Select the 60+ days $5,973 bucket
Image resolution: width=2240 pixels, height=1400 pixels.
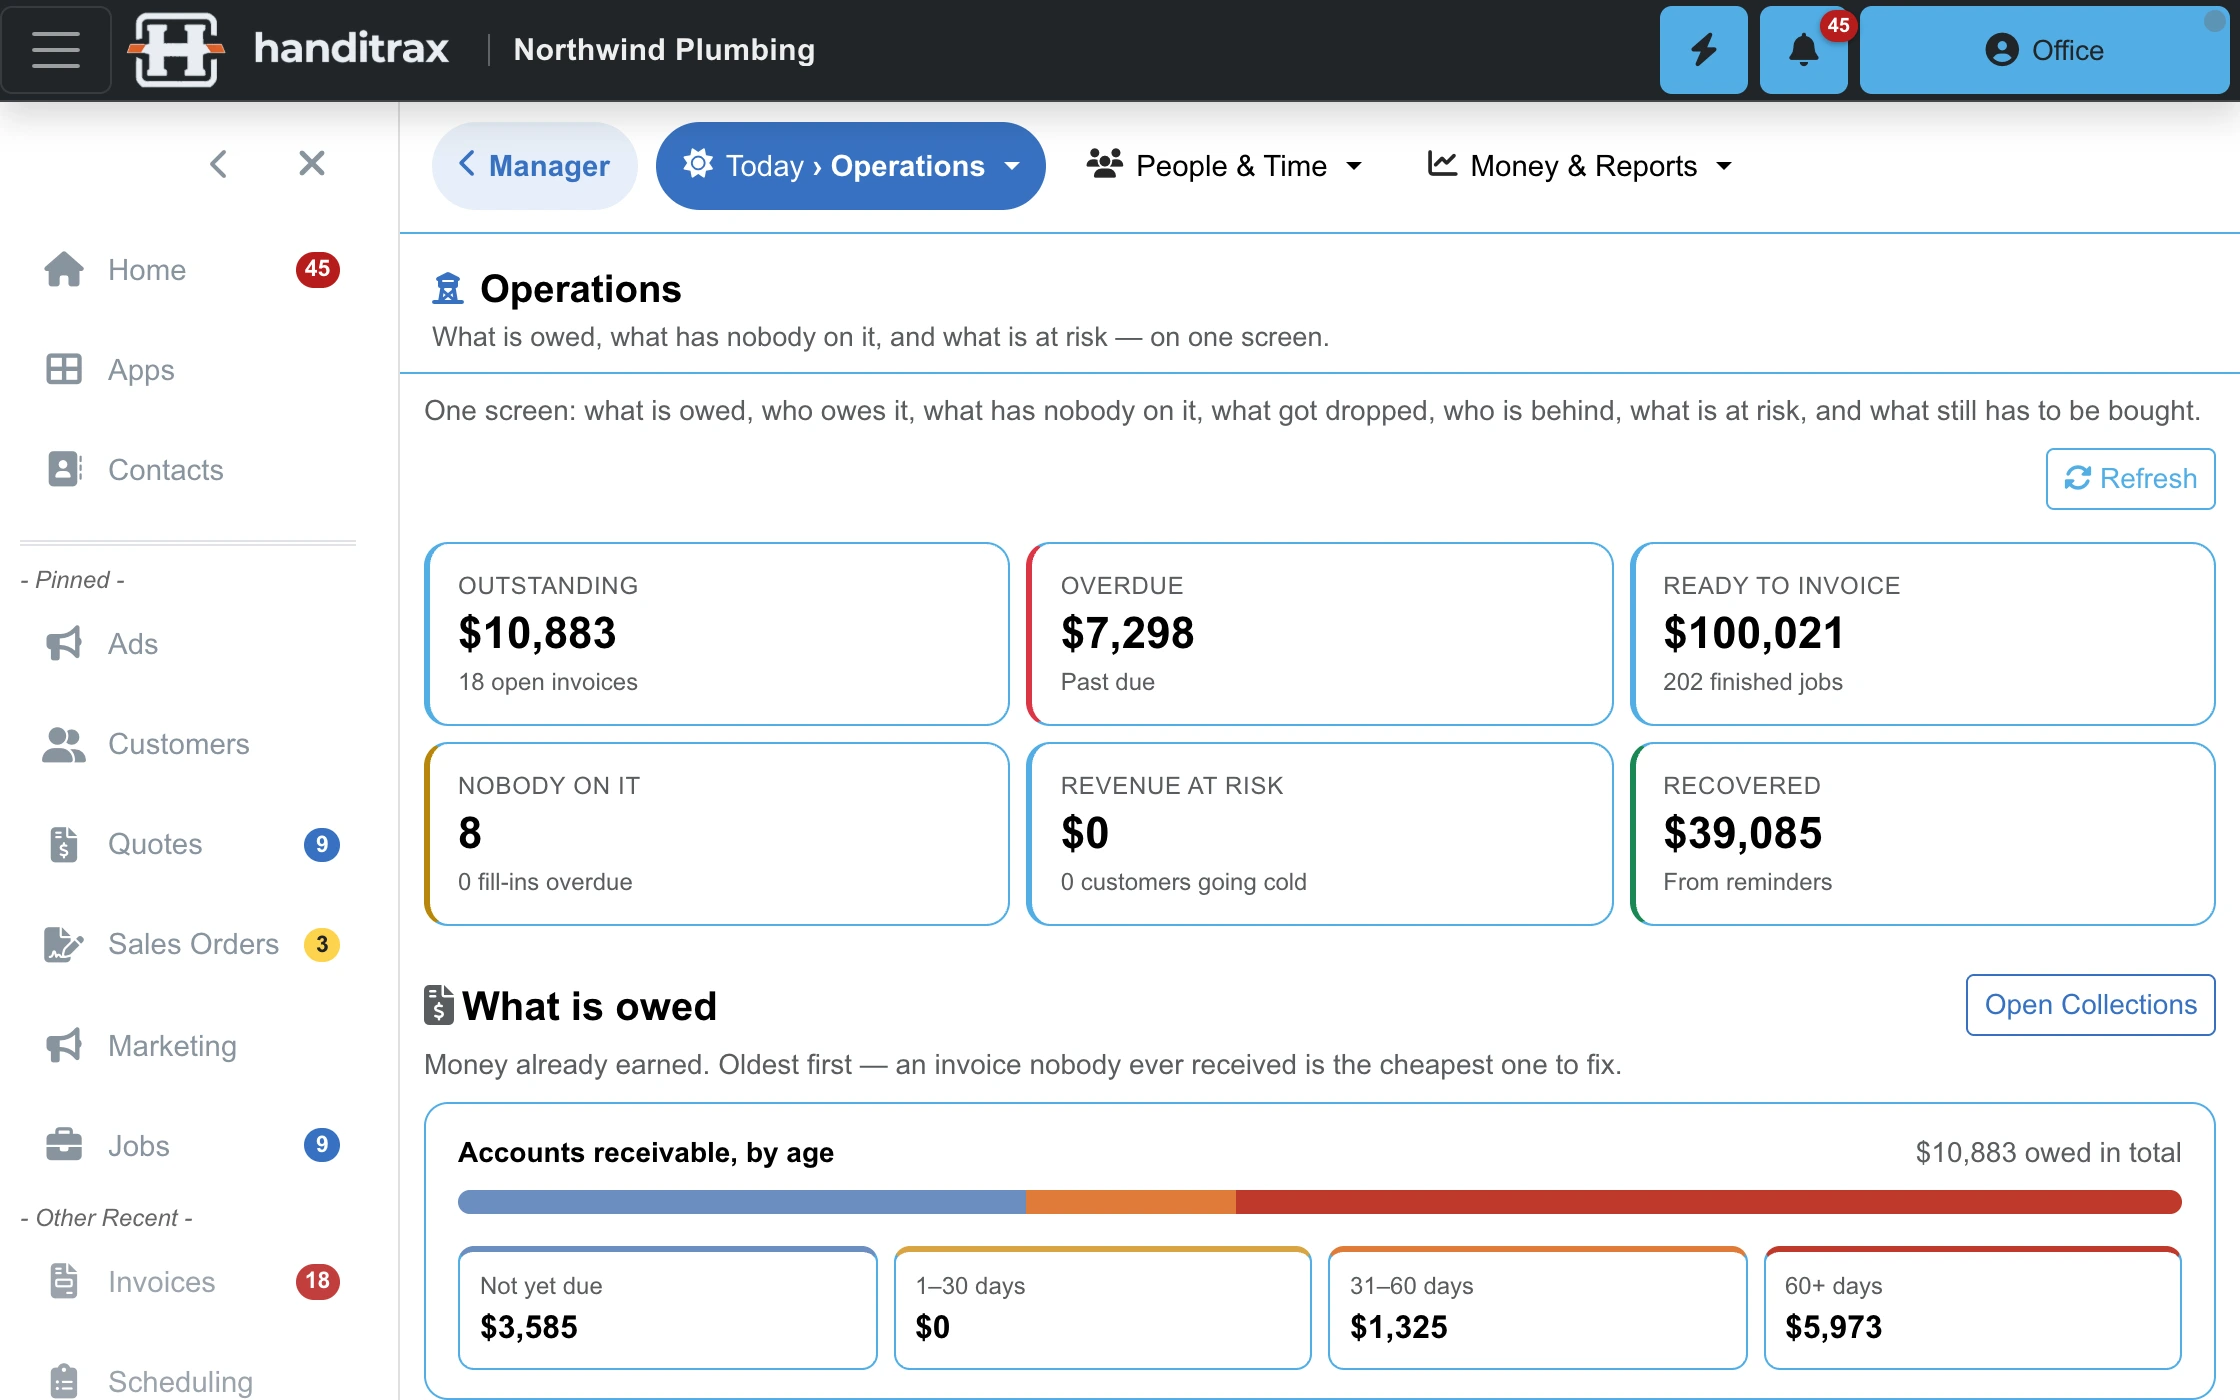1972,1308
